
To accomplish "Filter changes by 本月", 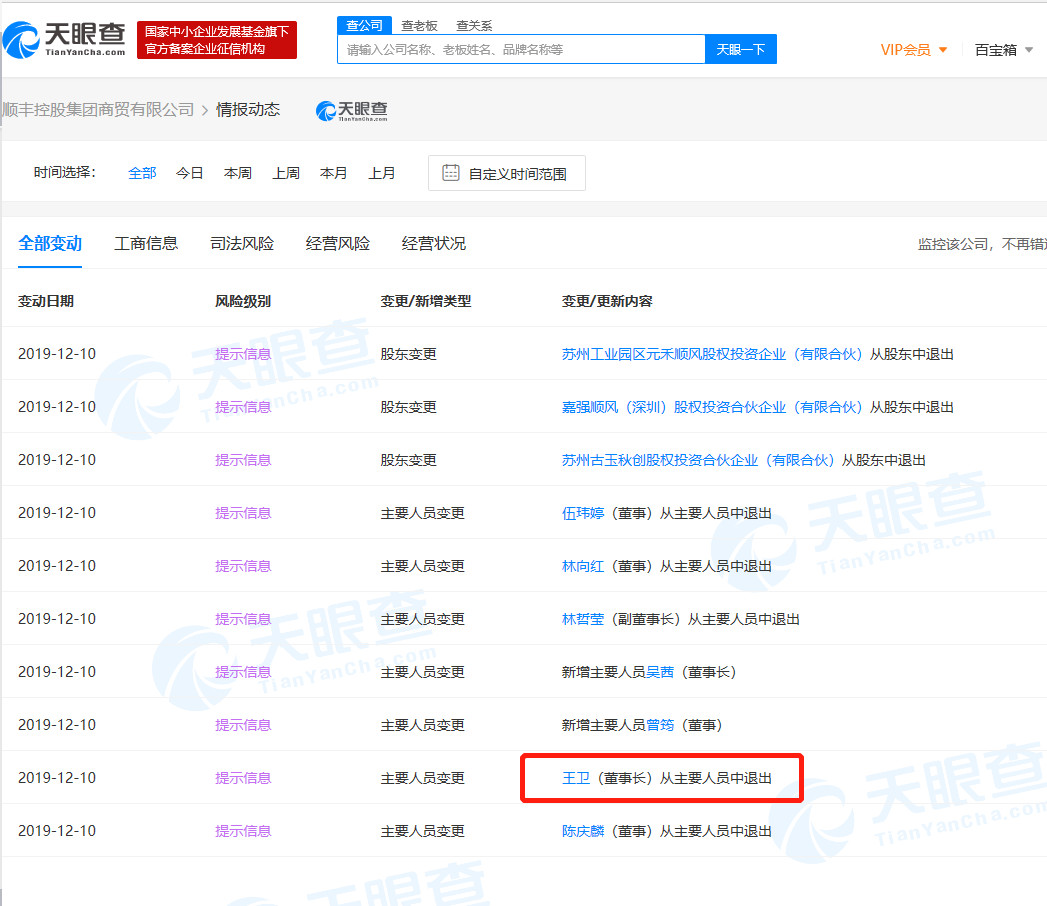I will tap(333, 172).
